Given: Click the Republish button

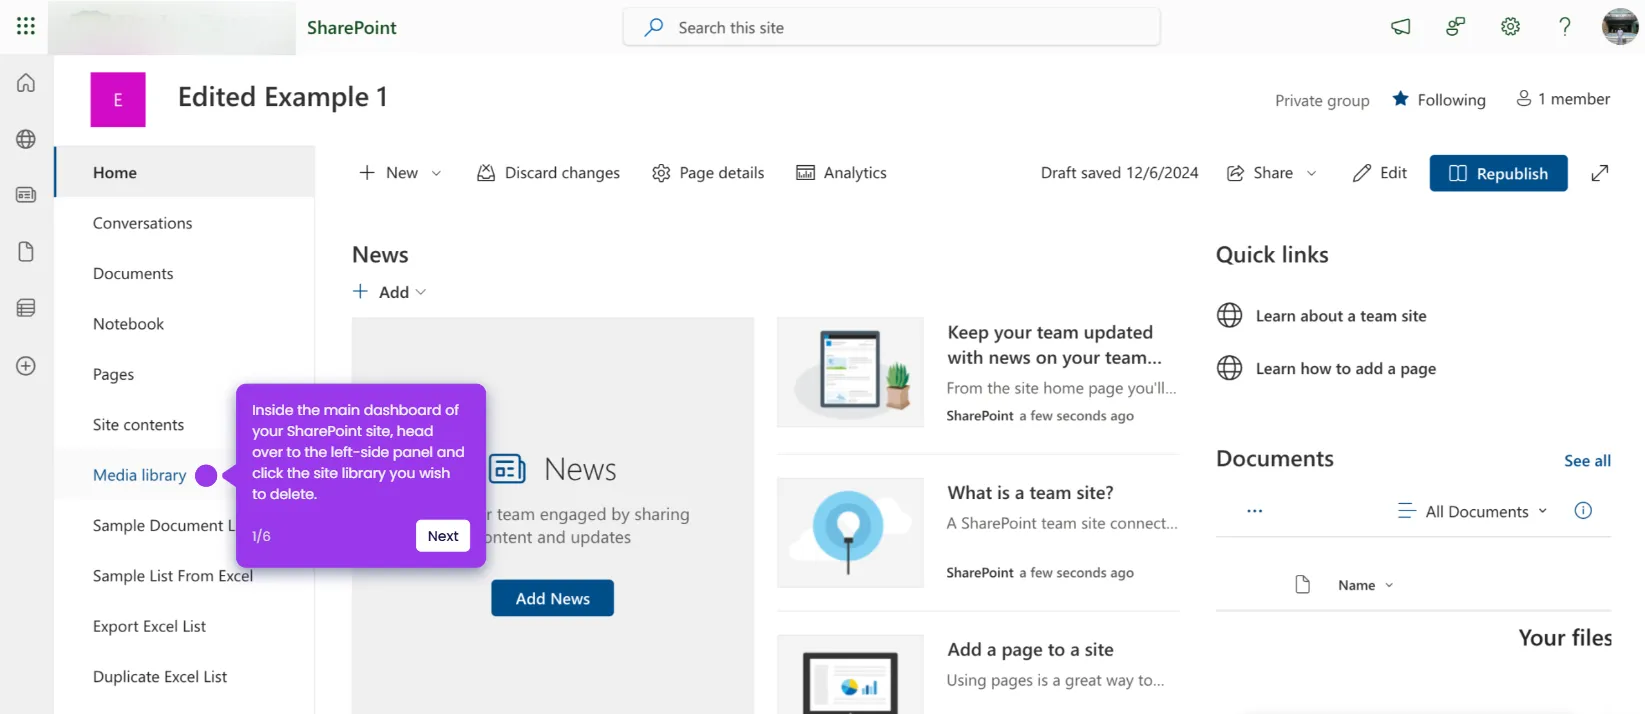Looking at the screenshot, I should click(x=1498, y=173).
